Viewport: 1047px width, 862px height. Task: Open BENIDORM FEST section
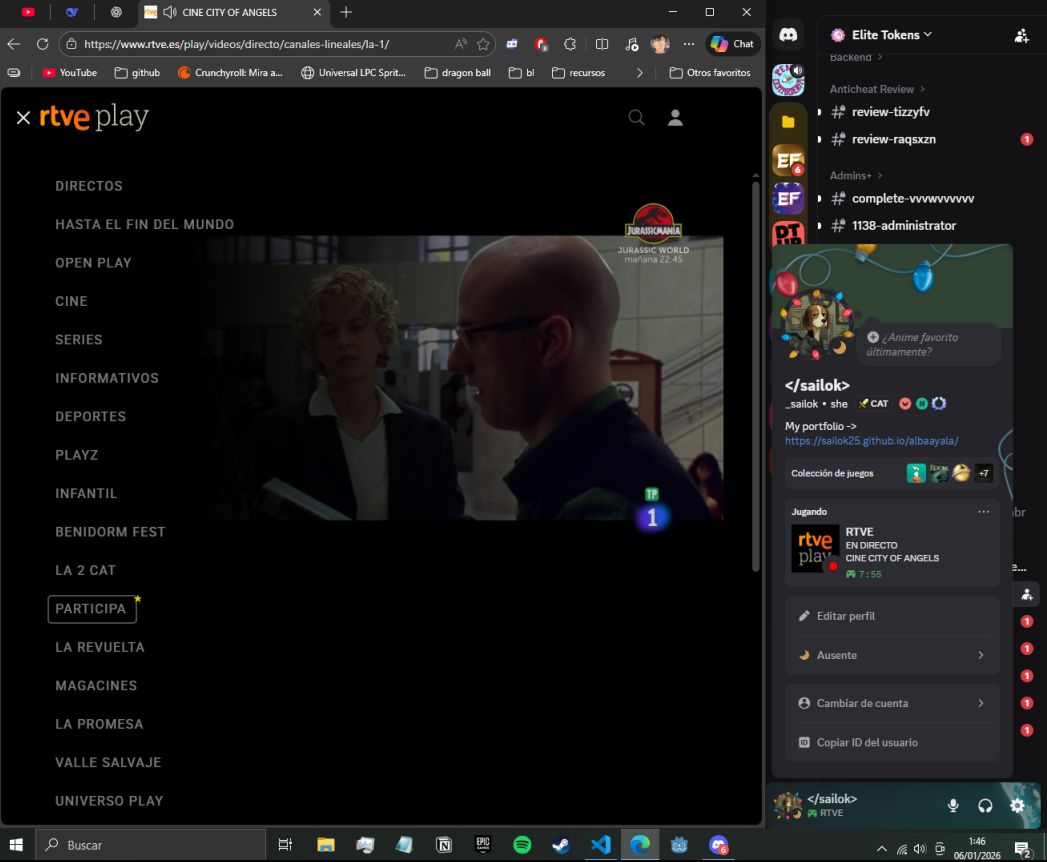110,532
